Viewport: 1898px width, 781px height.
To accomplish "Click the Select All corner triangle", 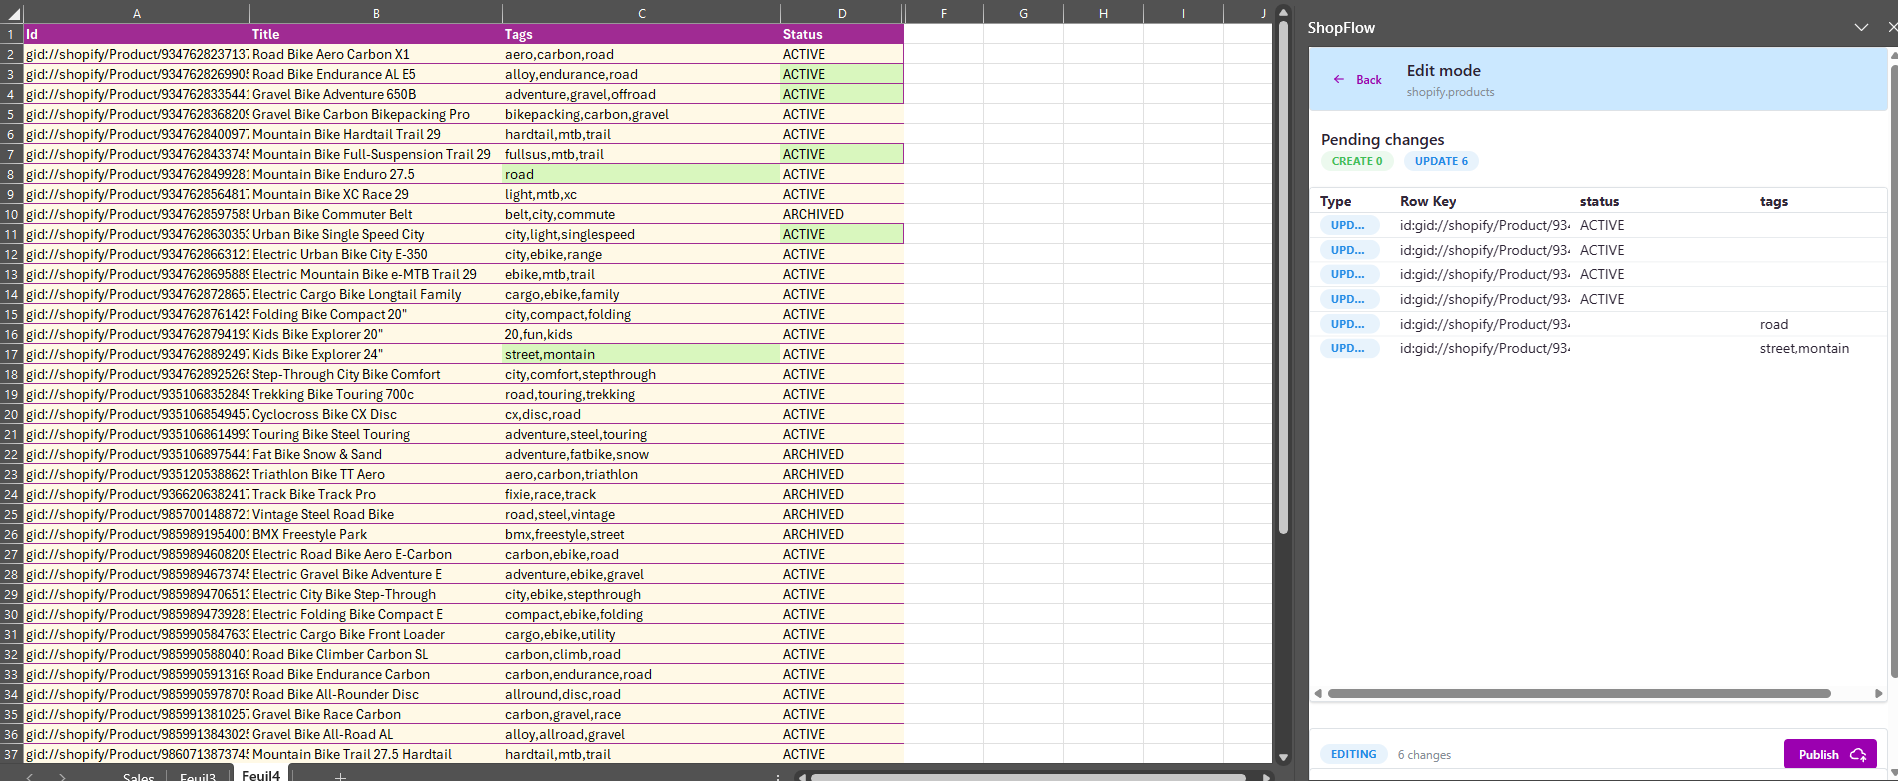I will (13, 13).
